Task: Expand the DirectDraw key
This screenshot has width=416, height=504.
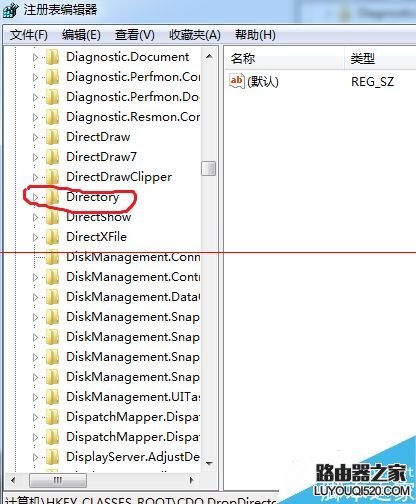Action: pos(35,137)
